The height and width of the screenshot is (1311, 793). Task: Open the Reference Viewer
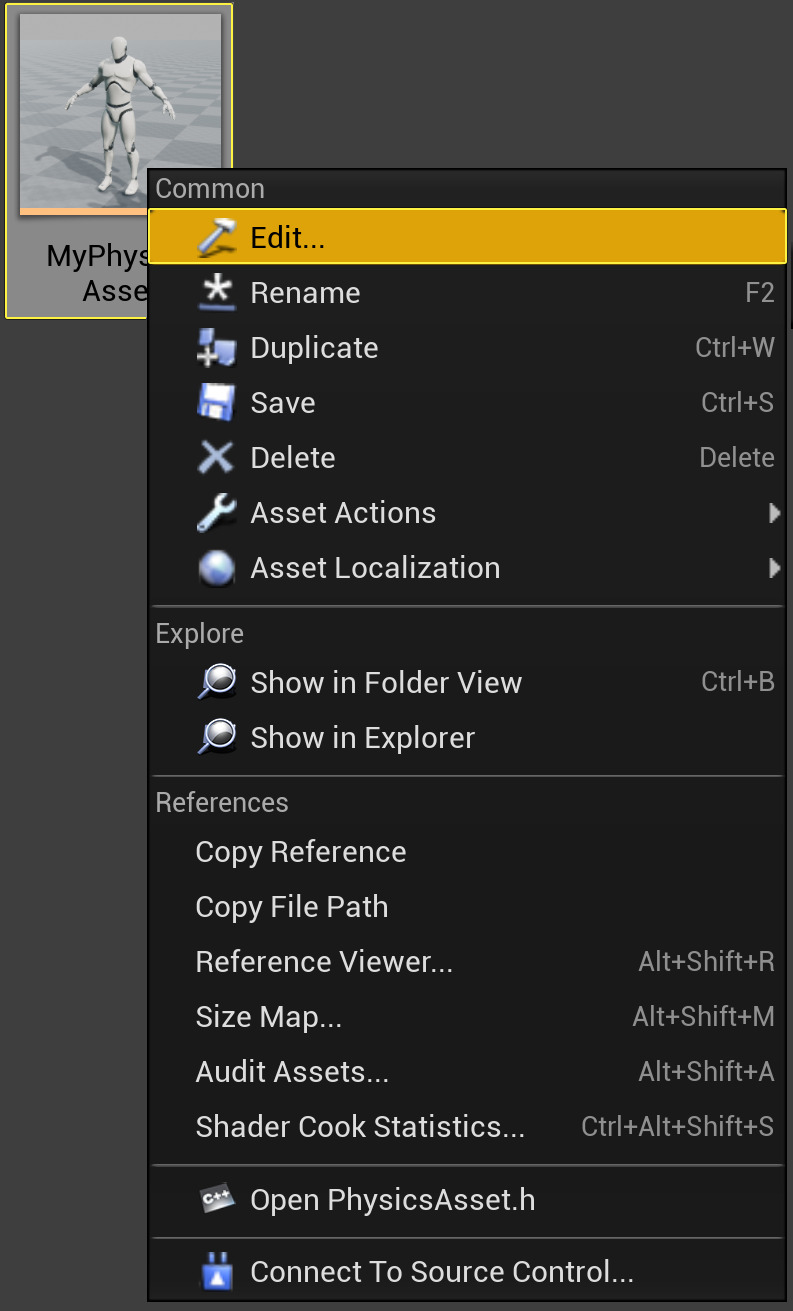[x=324, y=962]
